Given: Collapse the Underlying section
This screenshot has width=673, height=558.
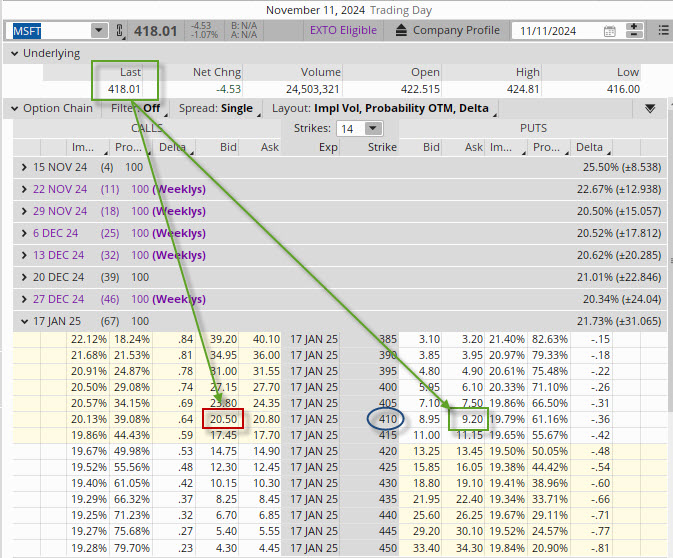Looking at the screenshot, I should click(x=13, y=53).
